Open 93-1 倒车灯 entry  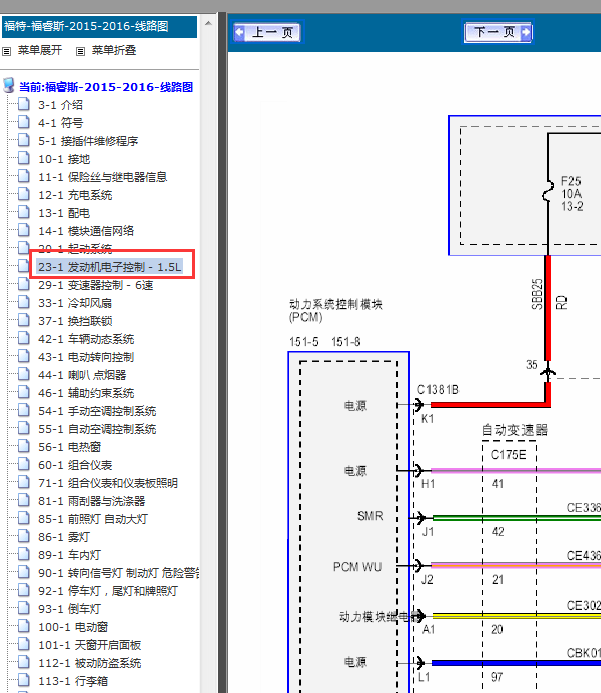[69, 609]
